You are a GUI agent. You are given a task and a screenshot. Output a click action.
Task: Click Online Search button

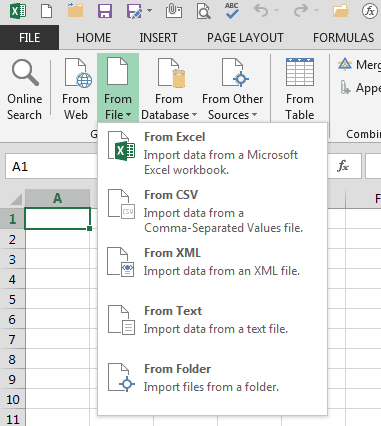25,89
